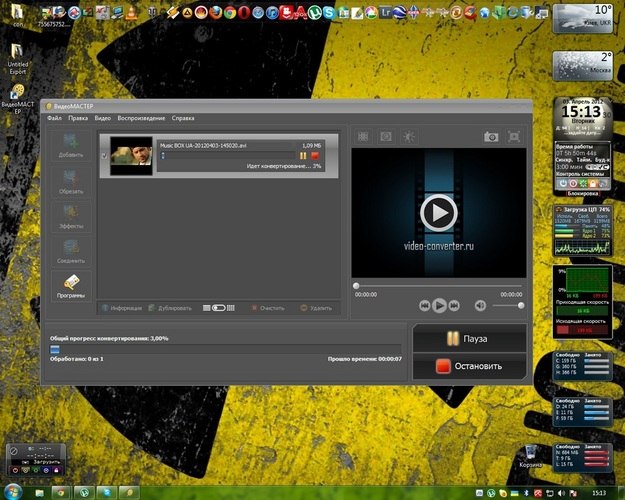
Task: Stop the file with small red stop icon
Action: (315, 155)
